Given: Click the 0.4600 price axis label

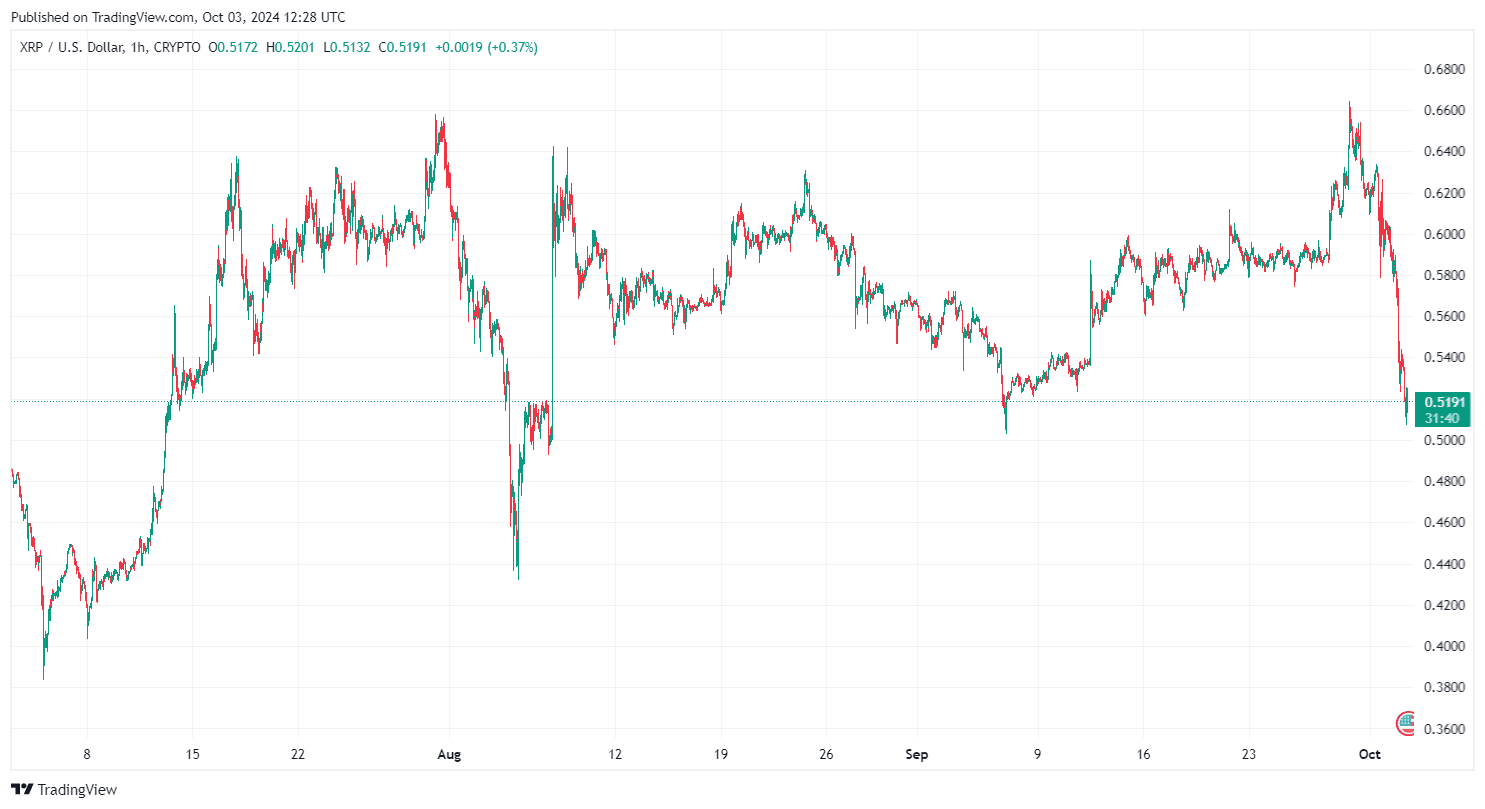Looking at the screenshot, I should [x=1445, y=523].
